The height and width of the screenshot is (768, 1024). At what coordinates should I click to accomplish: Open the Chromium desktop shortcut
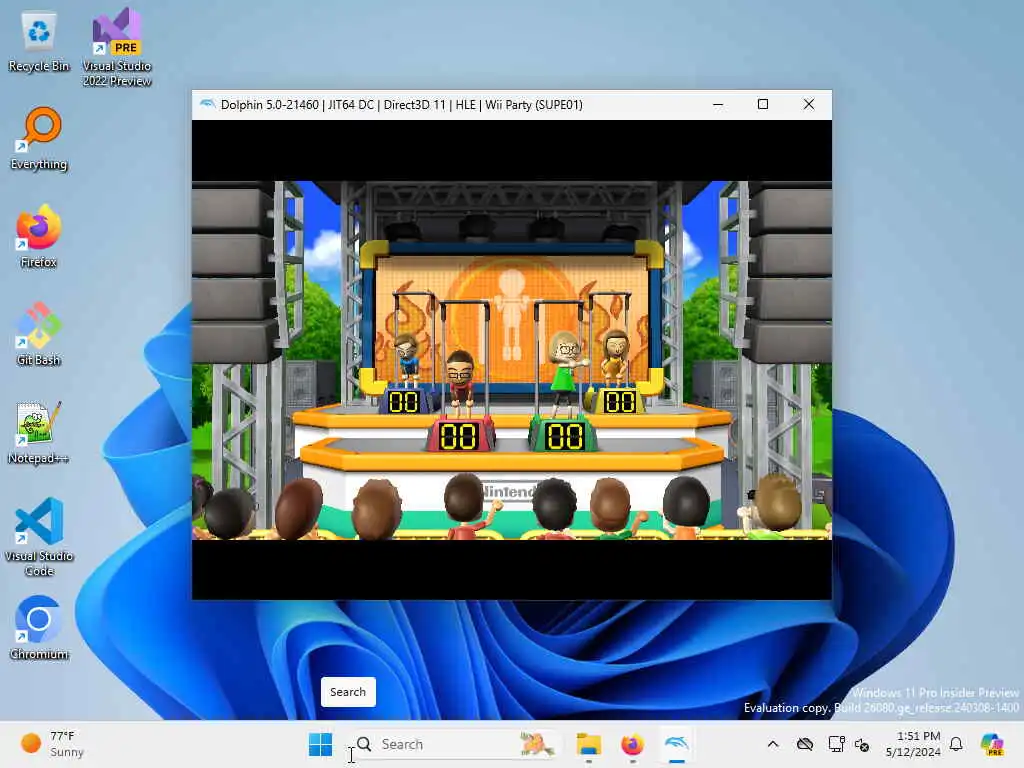point(39,628)
